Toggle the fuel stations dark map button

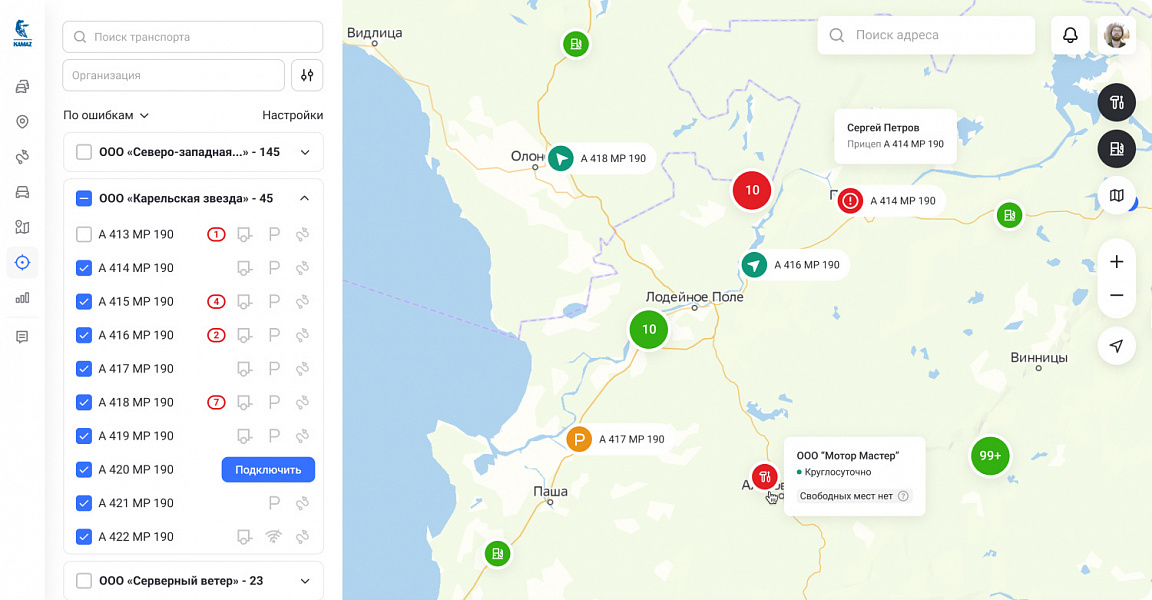pos(1117,149)
